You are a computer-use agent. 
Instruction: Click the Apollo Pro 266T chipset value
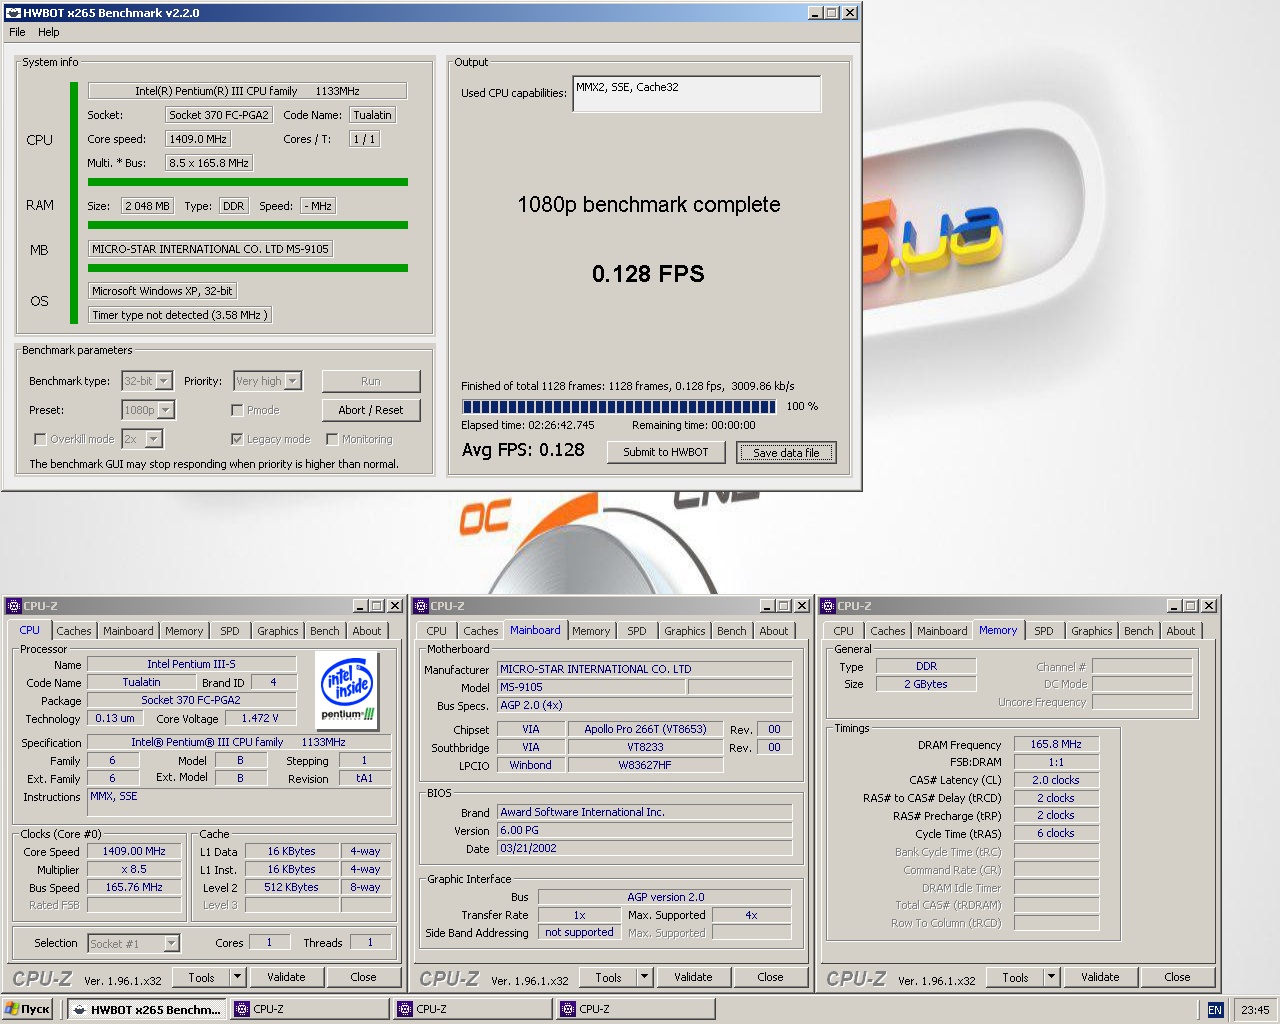[645, 729]
